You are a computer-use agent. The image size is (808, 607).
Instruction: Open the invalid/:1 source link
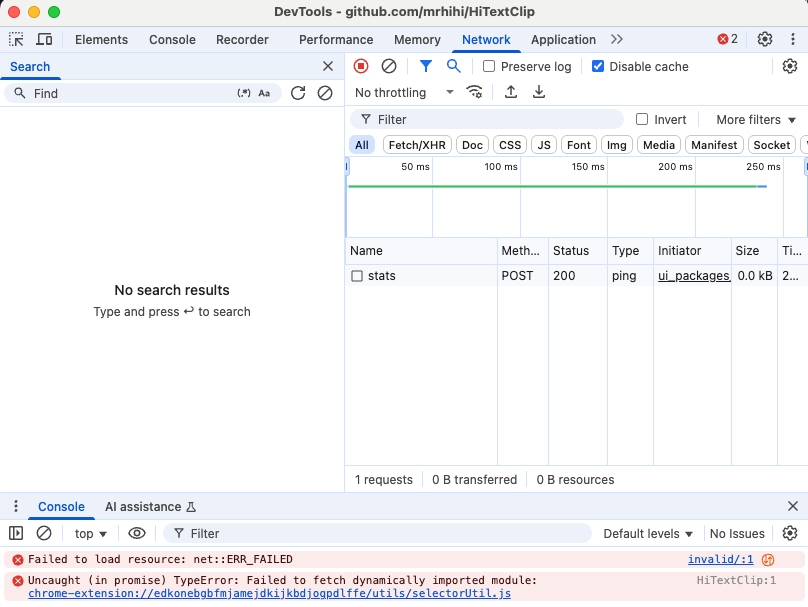click(x=720, y=559)
